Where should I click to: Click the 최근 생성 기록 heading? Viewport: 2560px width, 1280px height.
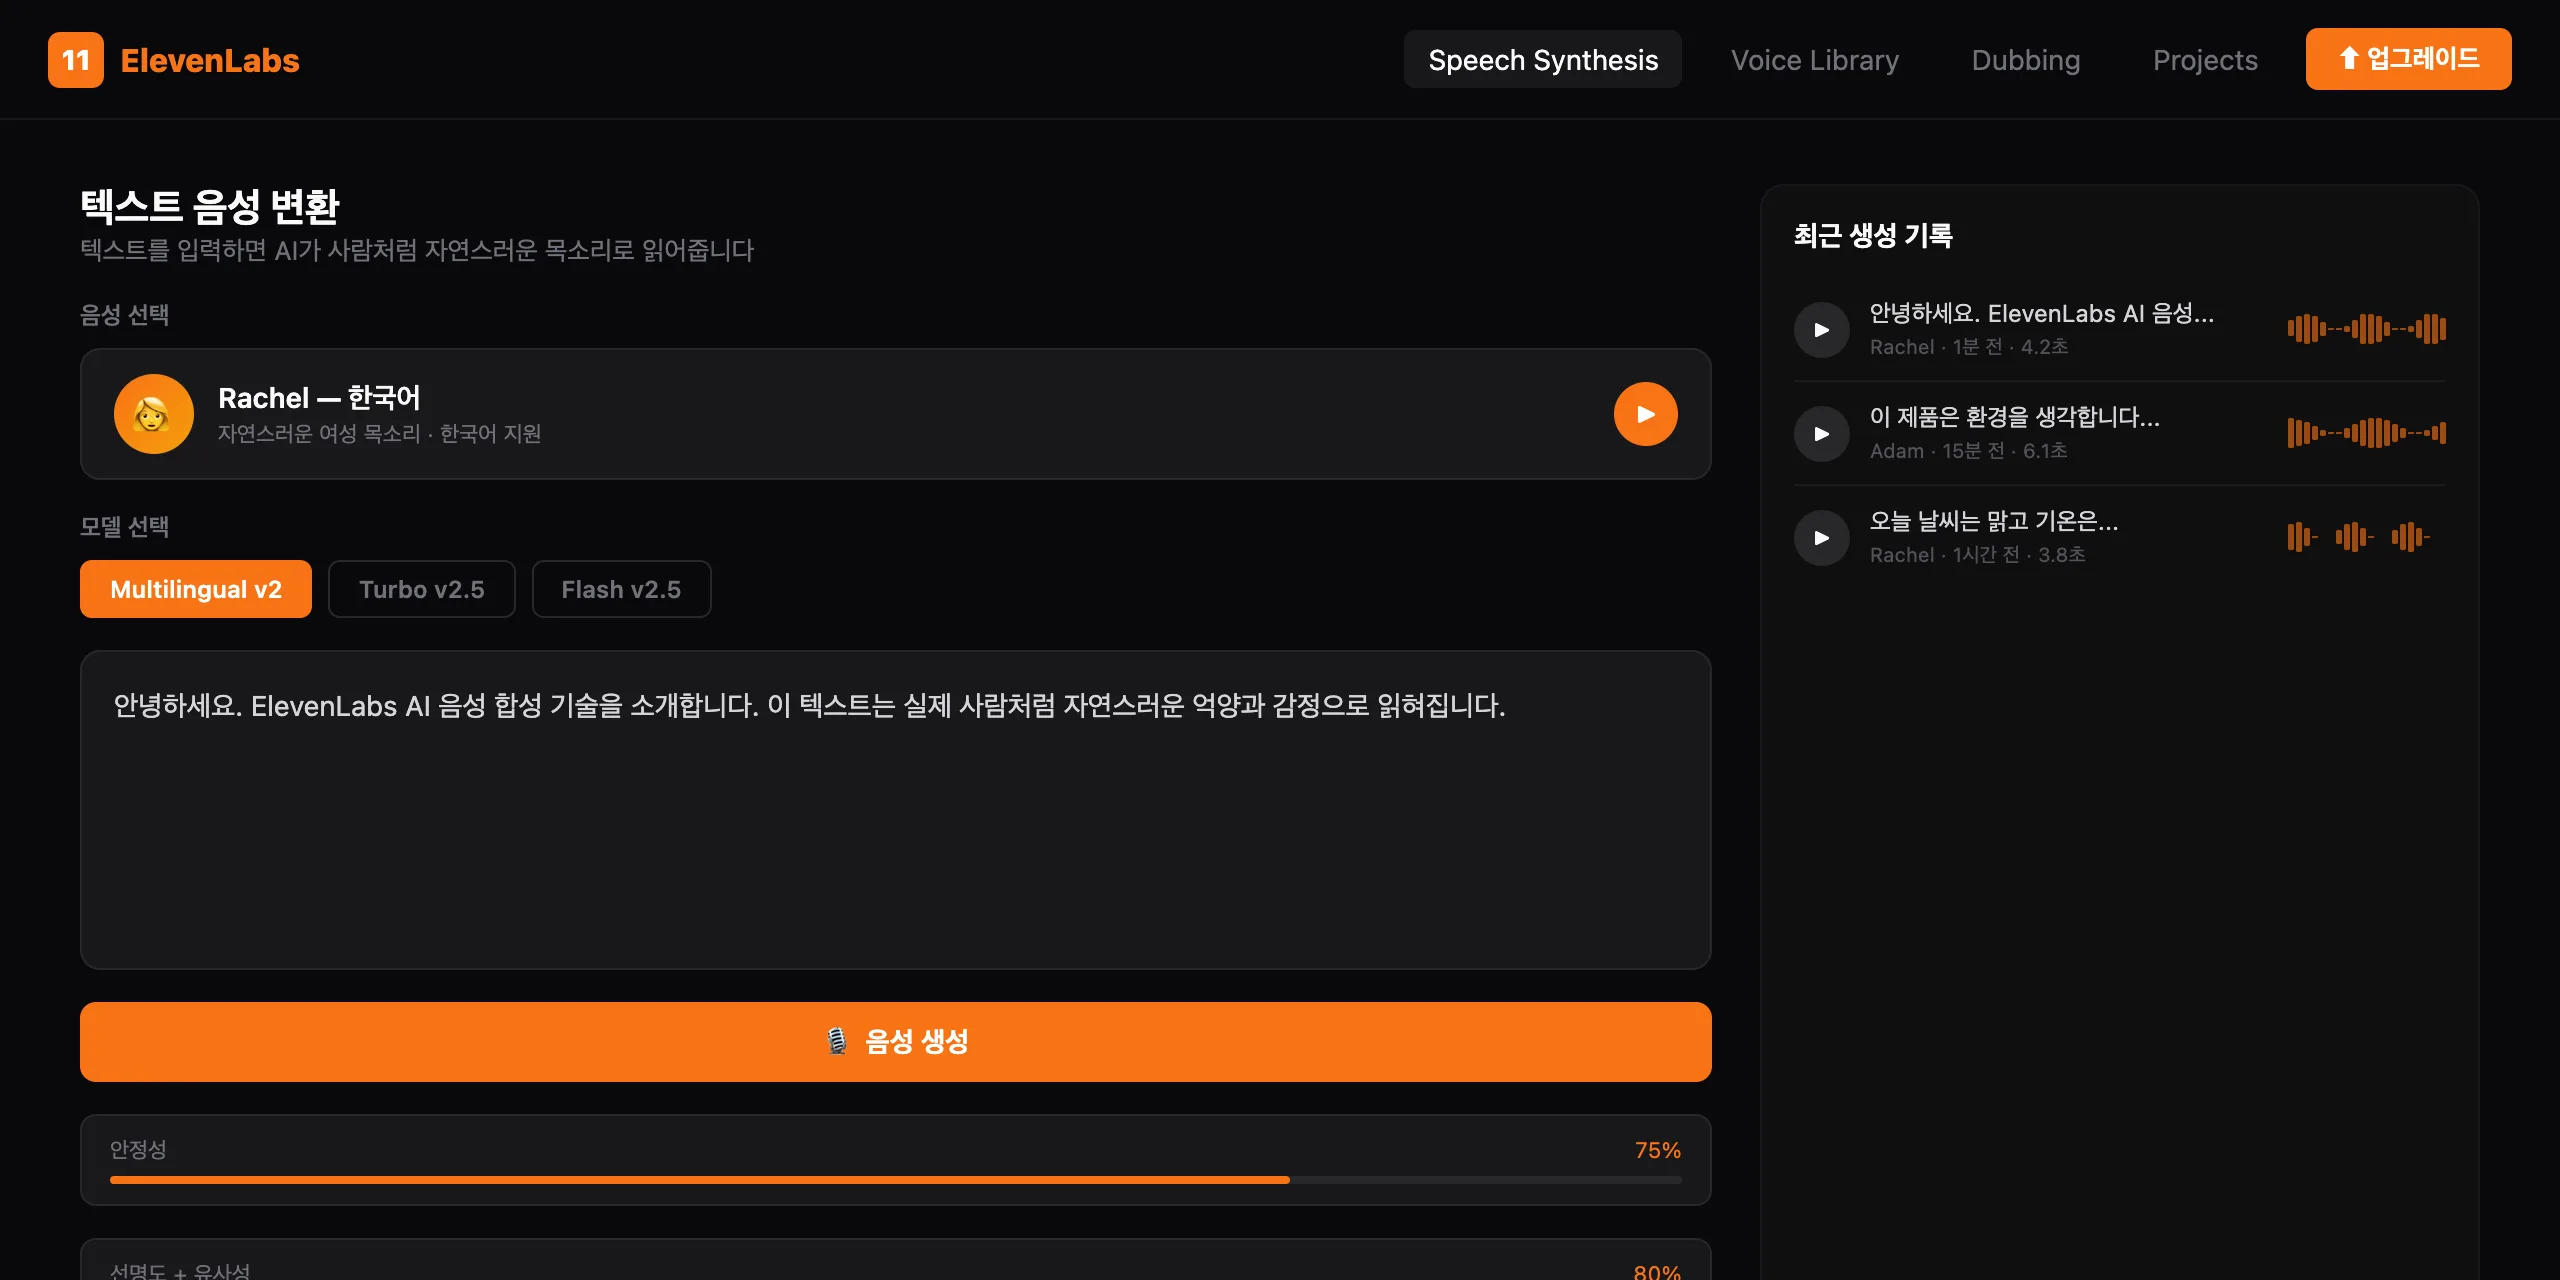tap(1873, 236)
